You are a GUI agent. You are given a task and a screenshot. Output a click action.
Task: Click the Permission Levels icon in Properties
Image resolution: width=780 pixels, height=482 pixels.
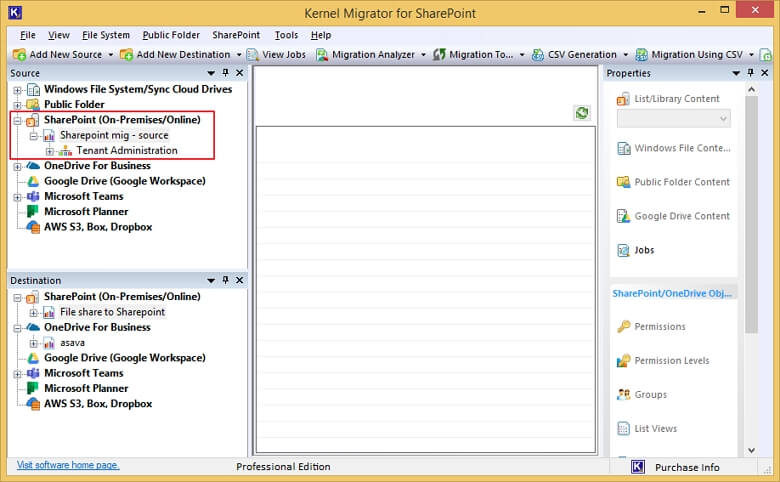(623, 361)
